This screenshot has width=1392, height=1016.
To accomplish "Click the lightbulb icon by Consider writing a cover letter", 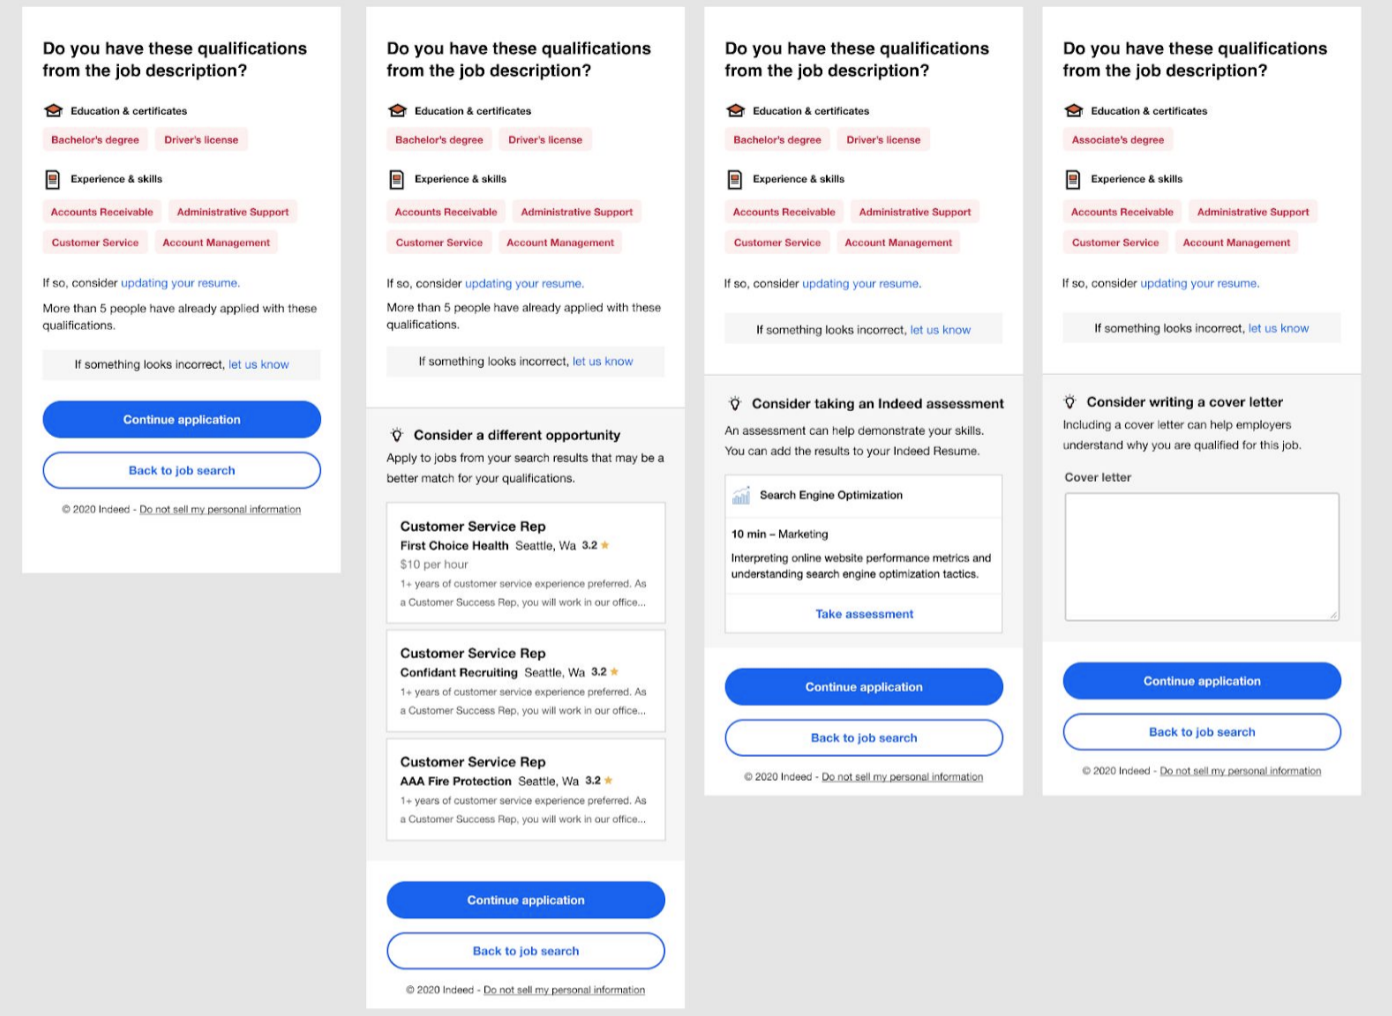I will pyautogui.click(x=1070, y=402).
